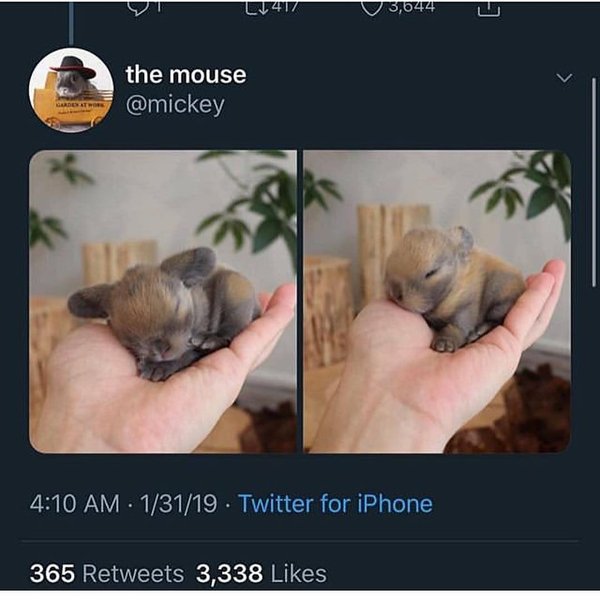Open the display name "the mouse"
The width and height of the screenshot is (600, 600).
click(x=185, y=74)
